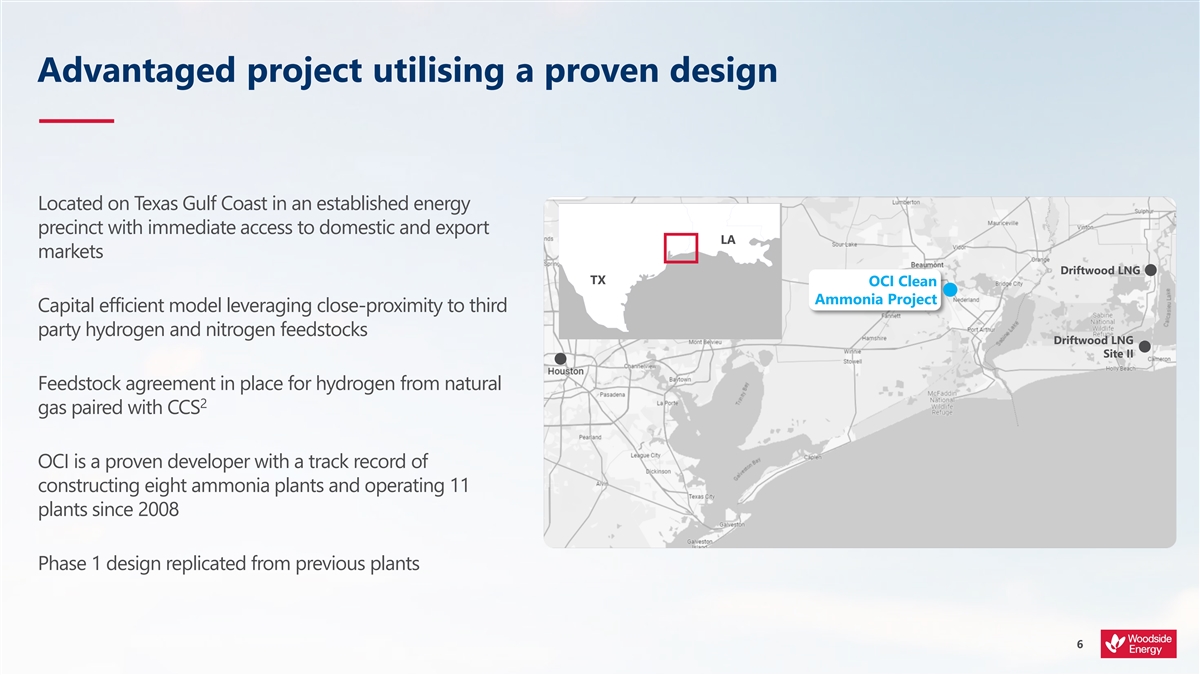Screen dimensions: 1200x675
Task: Click the blue OCI Clean Ammonia marker dot
Action: pyautogui.click(x=950, y=289)
